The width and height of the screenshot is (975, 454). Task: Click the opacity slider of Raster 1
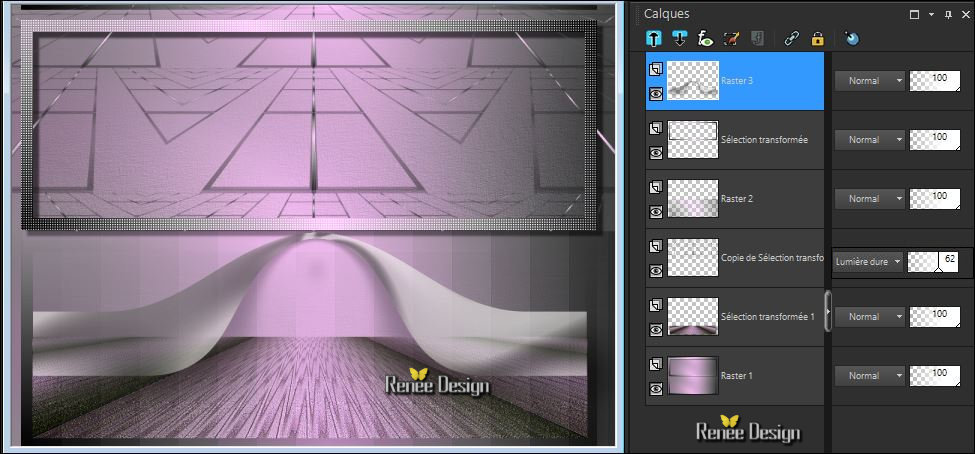coord(935,376)
